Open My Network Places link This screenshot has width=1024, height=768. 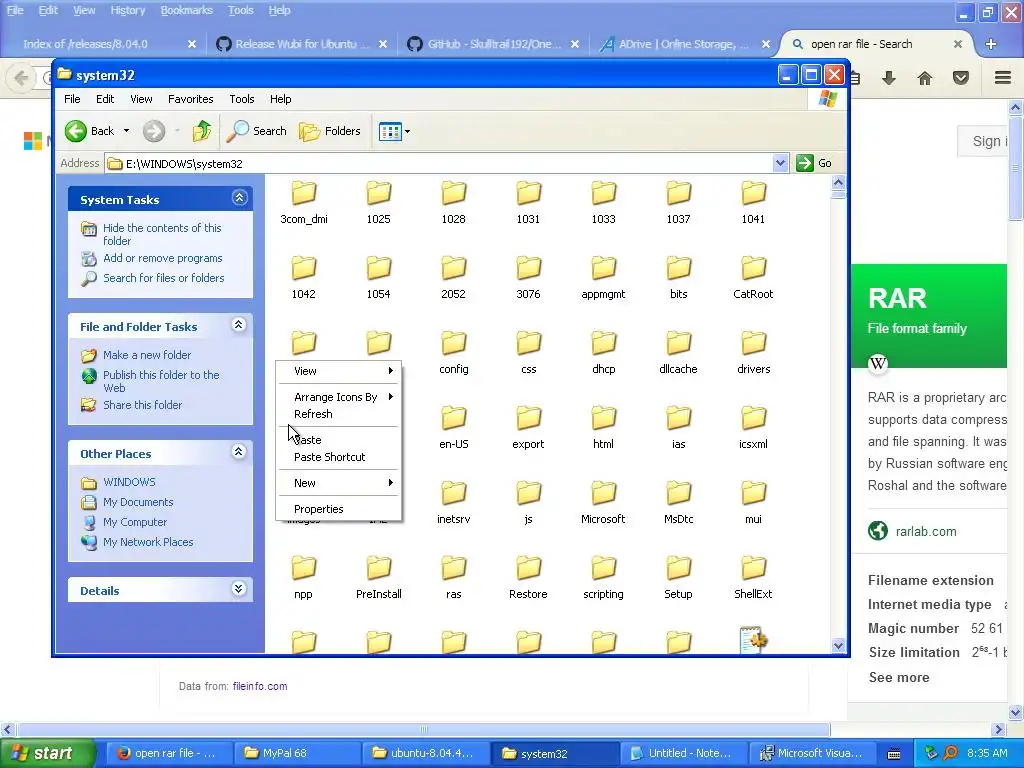click(x=148, y=542)
